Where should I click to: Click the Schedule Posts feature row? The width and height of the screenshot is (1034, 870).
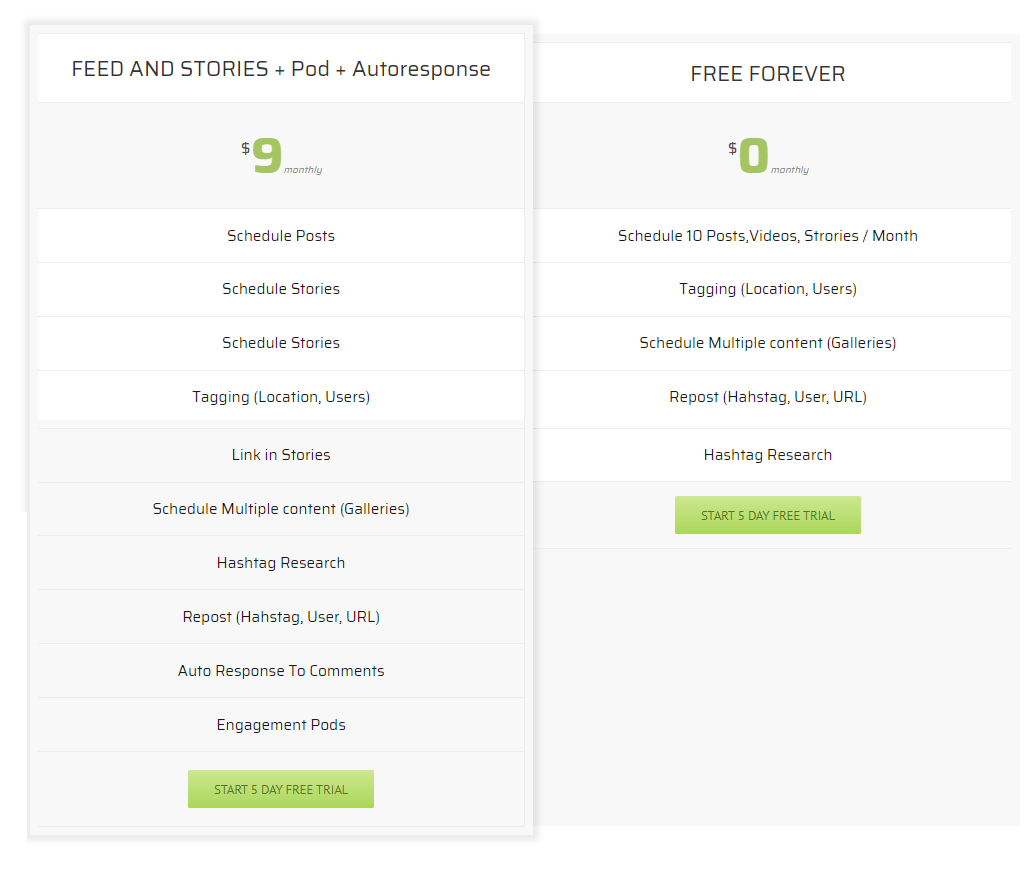coord(281,235)
